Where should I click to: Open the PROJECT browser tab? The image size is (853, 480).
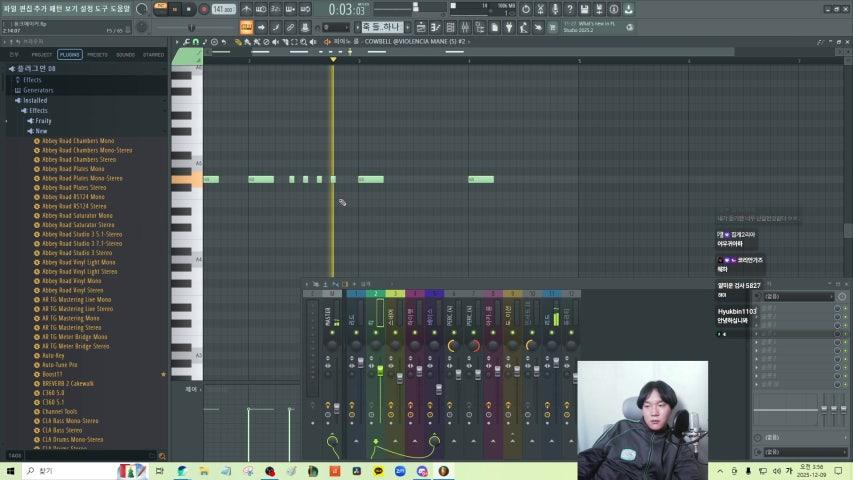click(42, 55)
